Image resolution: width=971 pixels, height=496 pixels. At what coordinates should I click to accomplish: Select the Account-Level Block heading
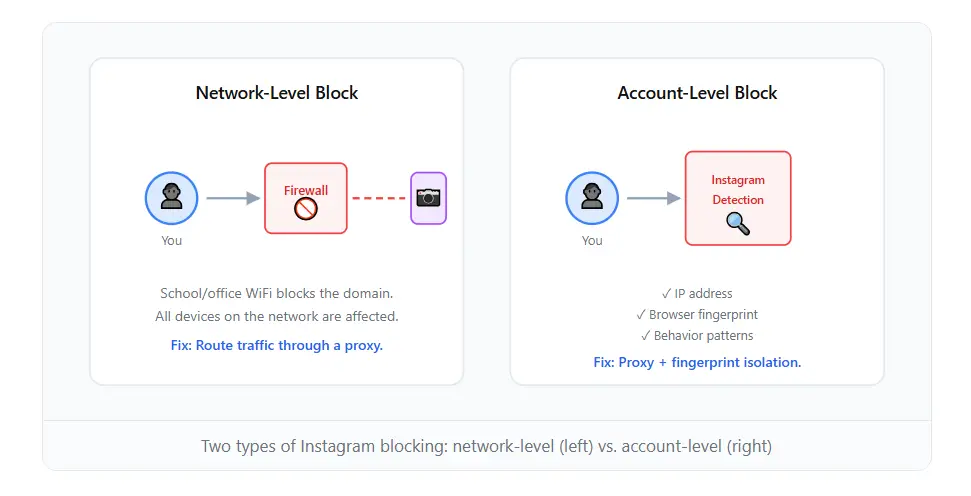697,93
